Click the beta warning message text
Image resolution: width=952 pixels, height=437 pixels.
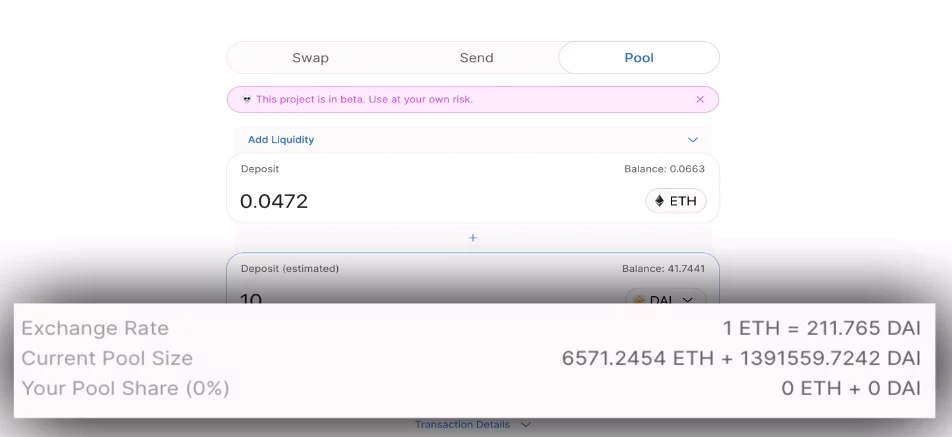tap(364, 100)
